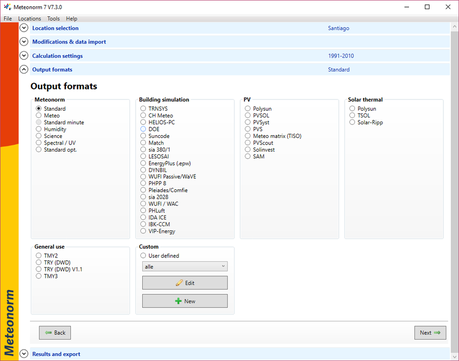Select the WUFI Passive/WaVE format
Viewport: 459px width, 361px height.
click(143, 176)
